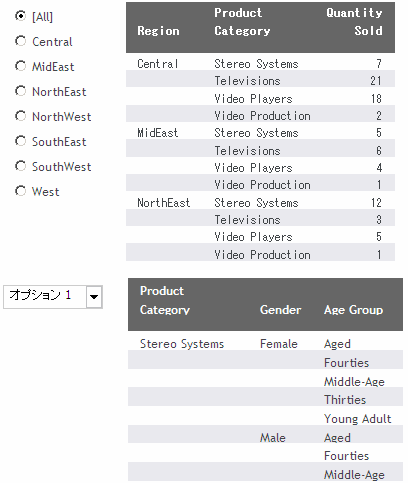Pick the West radio option
The height and width of the screenshot is (483, 408).
tap(20, 191)
